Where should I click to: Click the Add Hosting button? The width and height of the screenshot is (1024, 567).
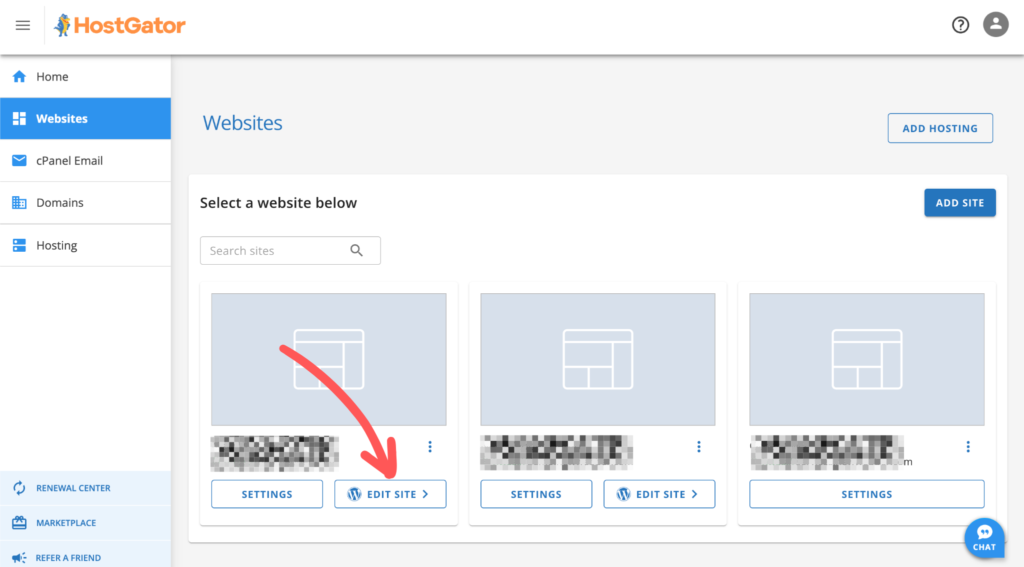[939, 129]
